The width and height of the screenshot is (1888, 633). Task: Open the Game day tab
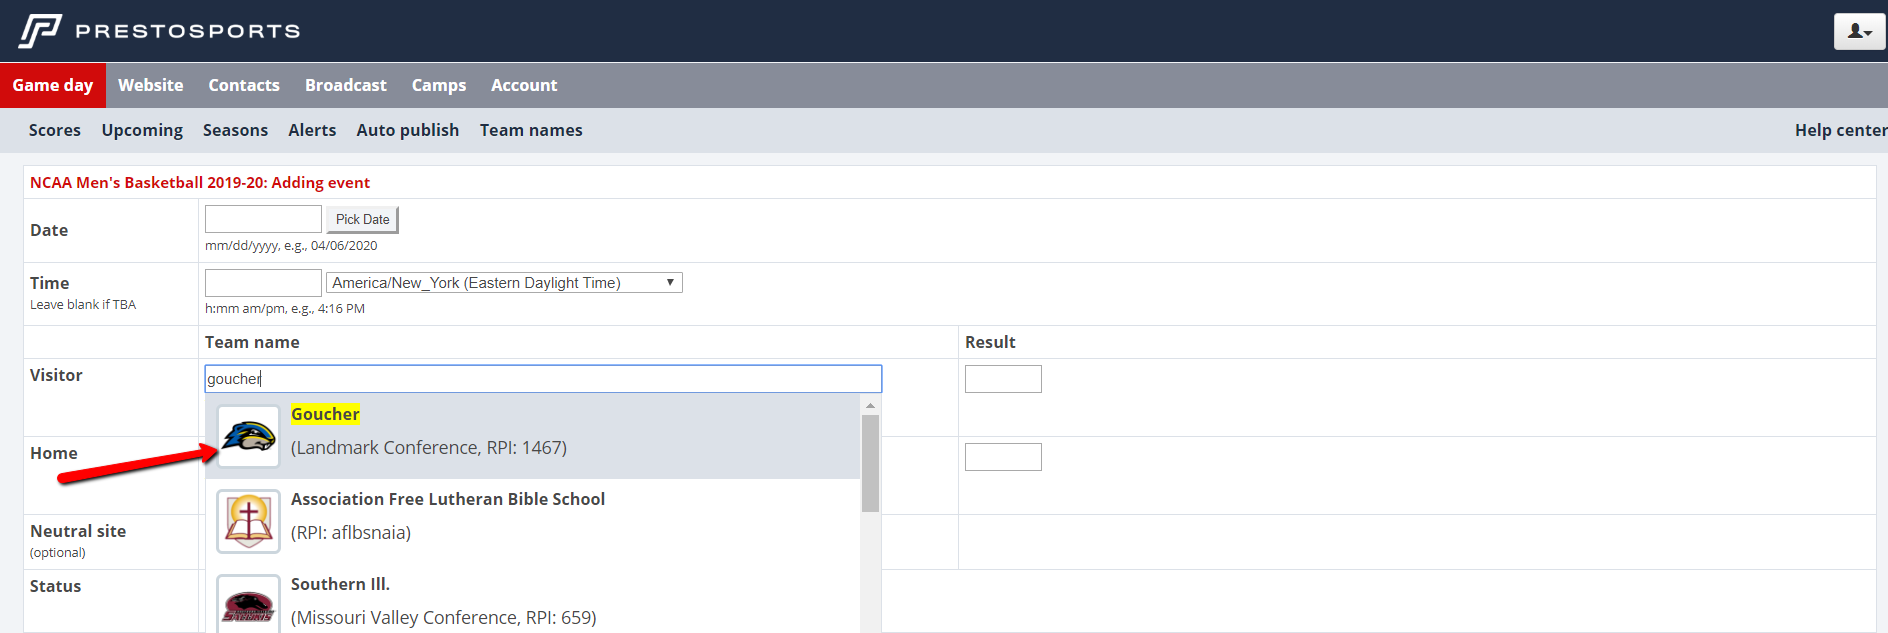pyautogui.click(x=53, y=85)
